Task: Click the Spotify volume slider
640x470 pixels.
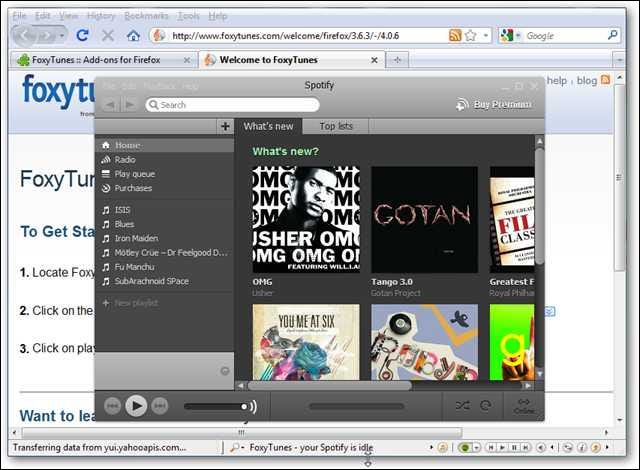Action: 216,406
